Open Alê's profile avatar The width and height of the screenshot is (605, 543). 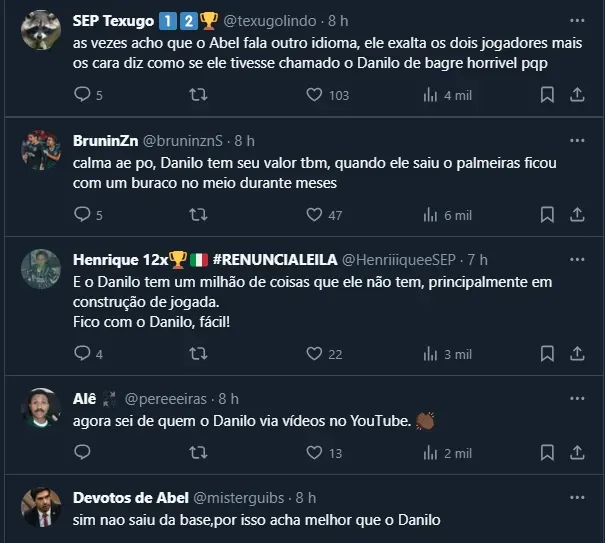coord(41,408)
